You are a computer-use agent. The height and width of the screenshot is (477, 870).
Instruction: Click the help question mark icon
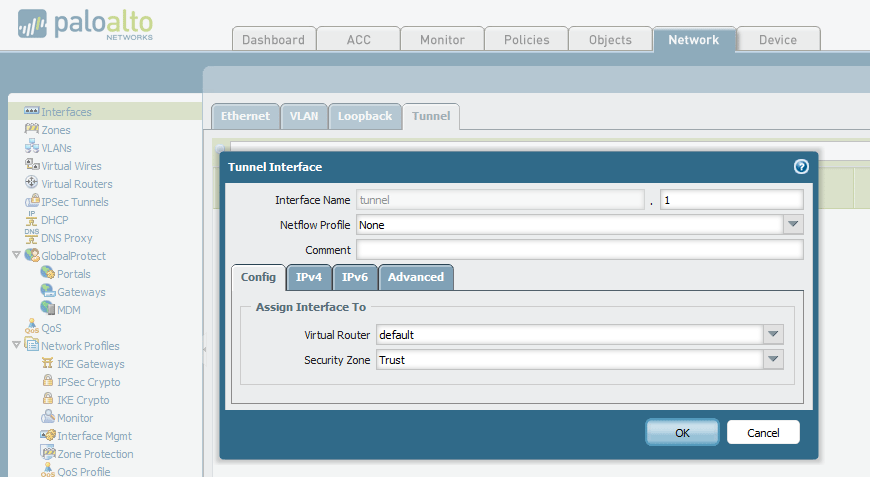point(800,167)
